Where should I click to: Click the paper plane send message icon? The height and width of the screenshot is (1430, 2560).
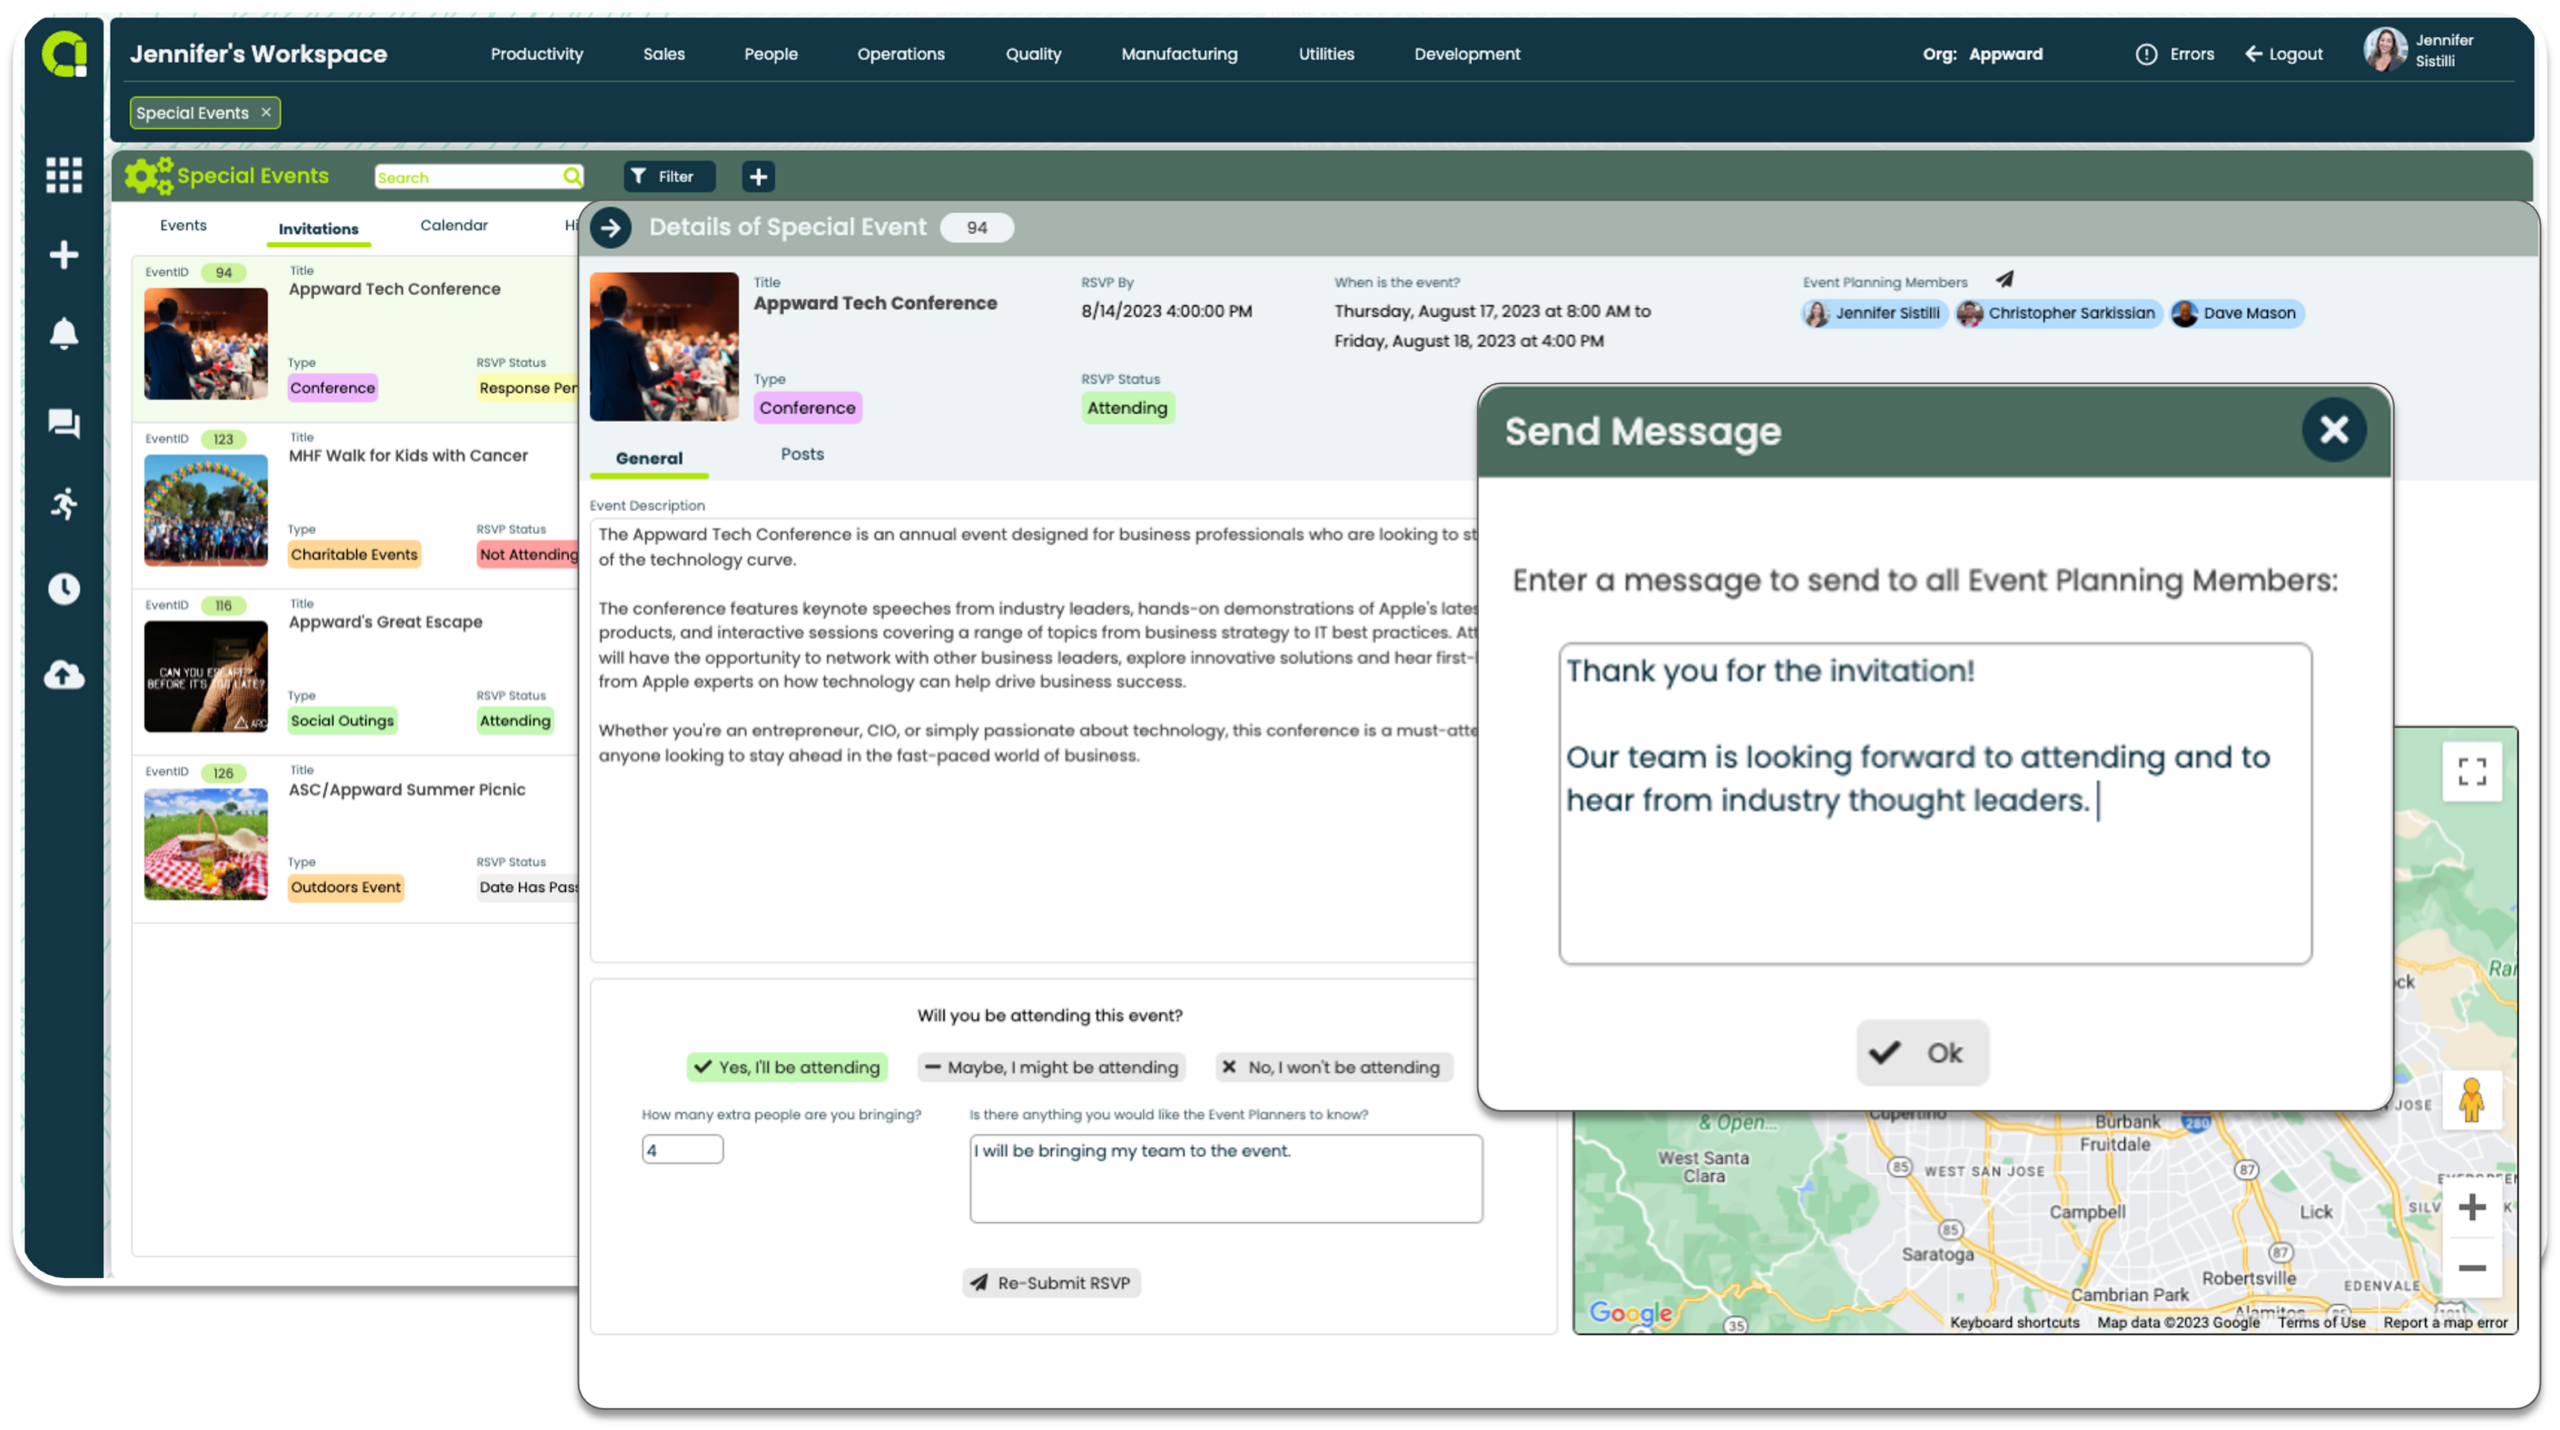[2004, 280]
